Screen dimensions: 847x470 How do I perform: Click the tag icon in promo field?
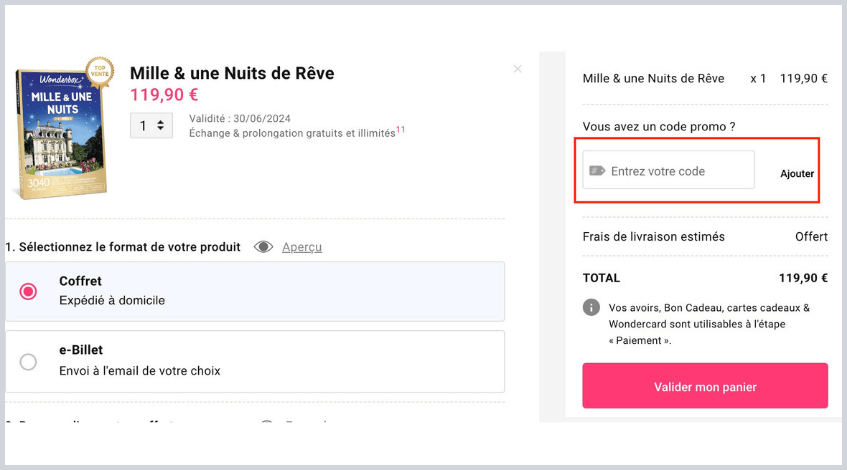pyautogui.click(x=597, y=171)
